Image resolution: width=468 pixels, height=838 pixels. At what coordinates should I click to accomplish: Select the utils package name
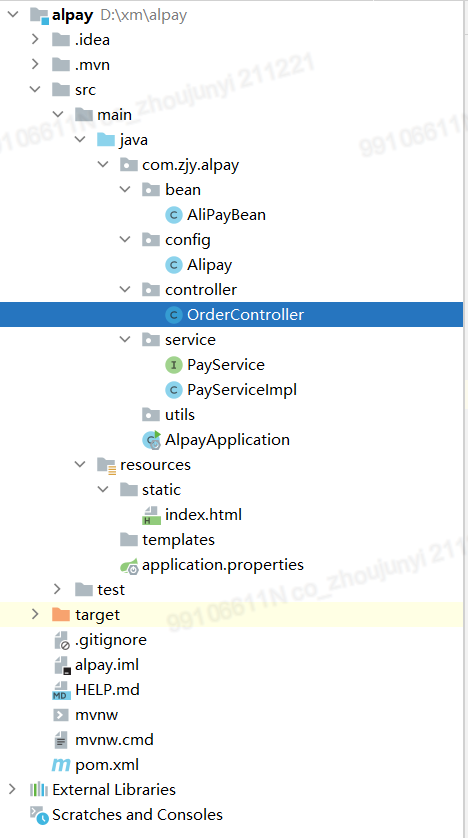point(180,415)
